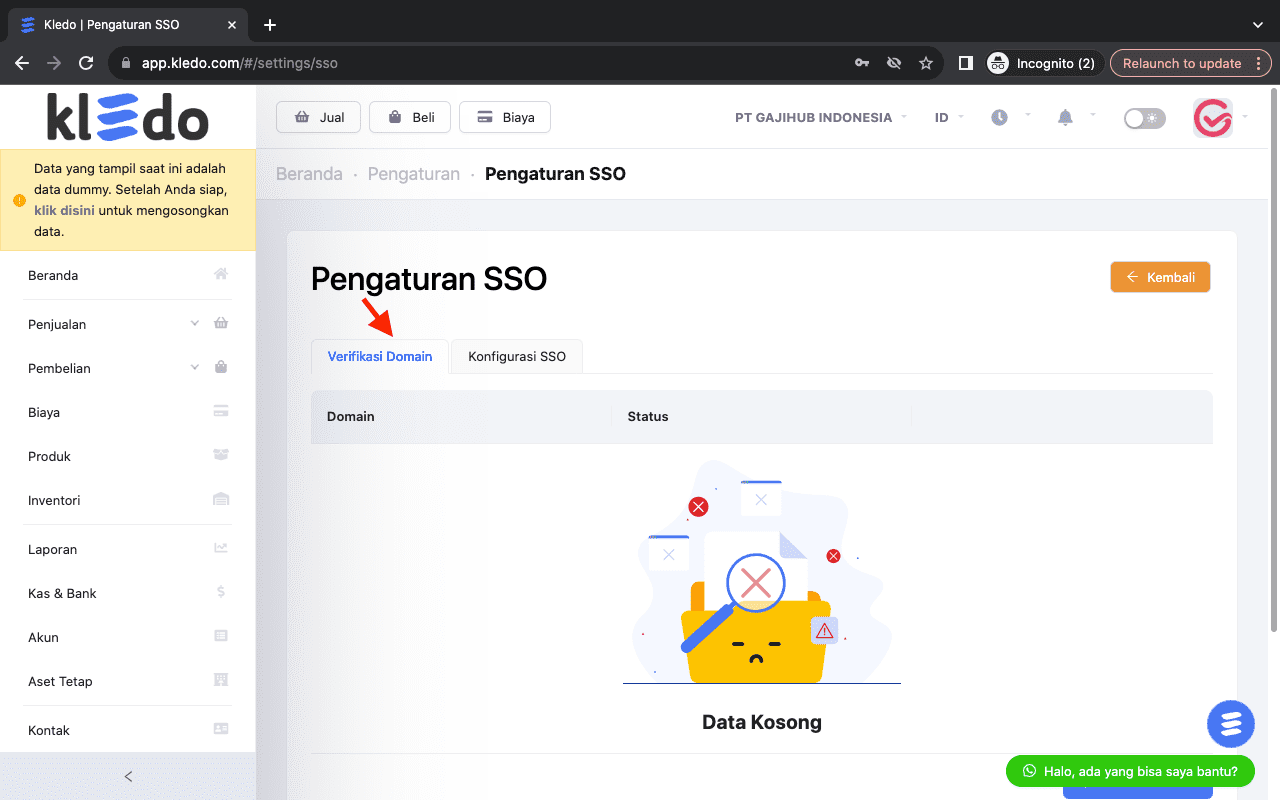Click the Kembali button
1280x800 pixels.
[1160, 277]
